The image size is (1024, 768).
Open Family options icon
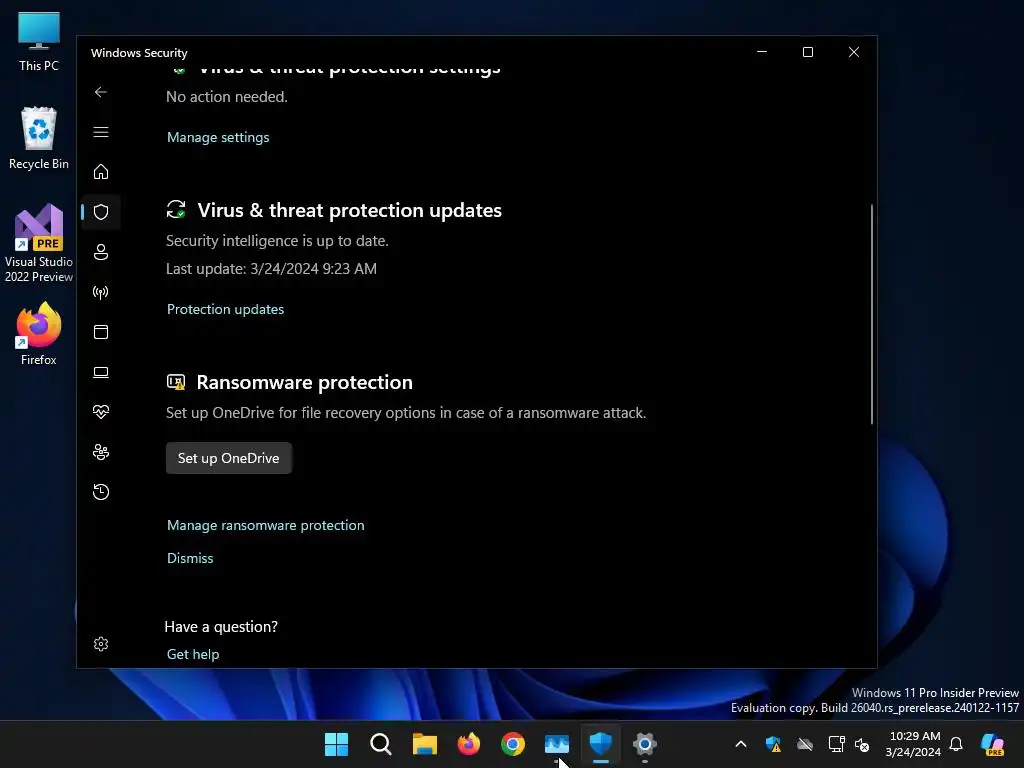click(101, 452)
